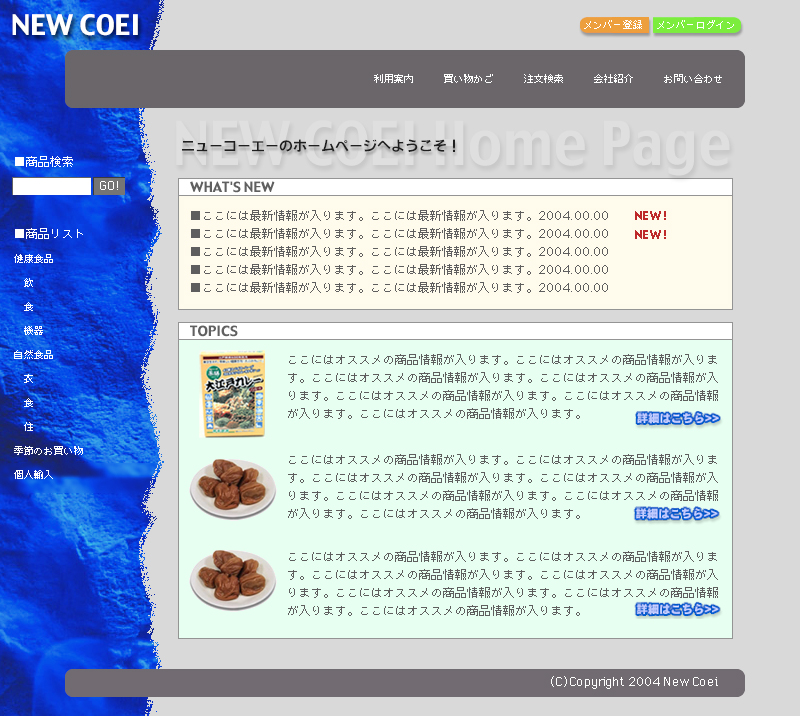The image size is (800, 716).
Task: Open 買い物かご in the top navigation
Action: coord(468,79)
